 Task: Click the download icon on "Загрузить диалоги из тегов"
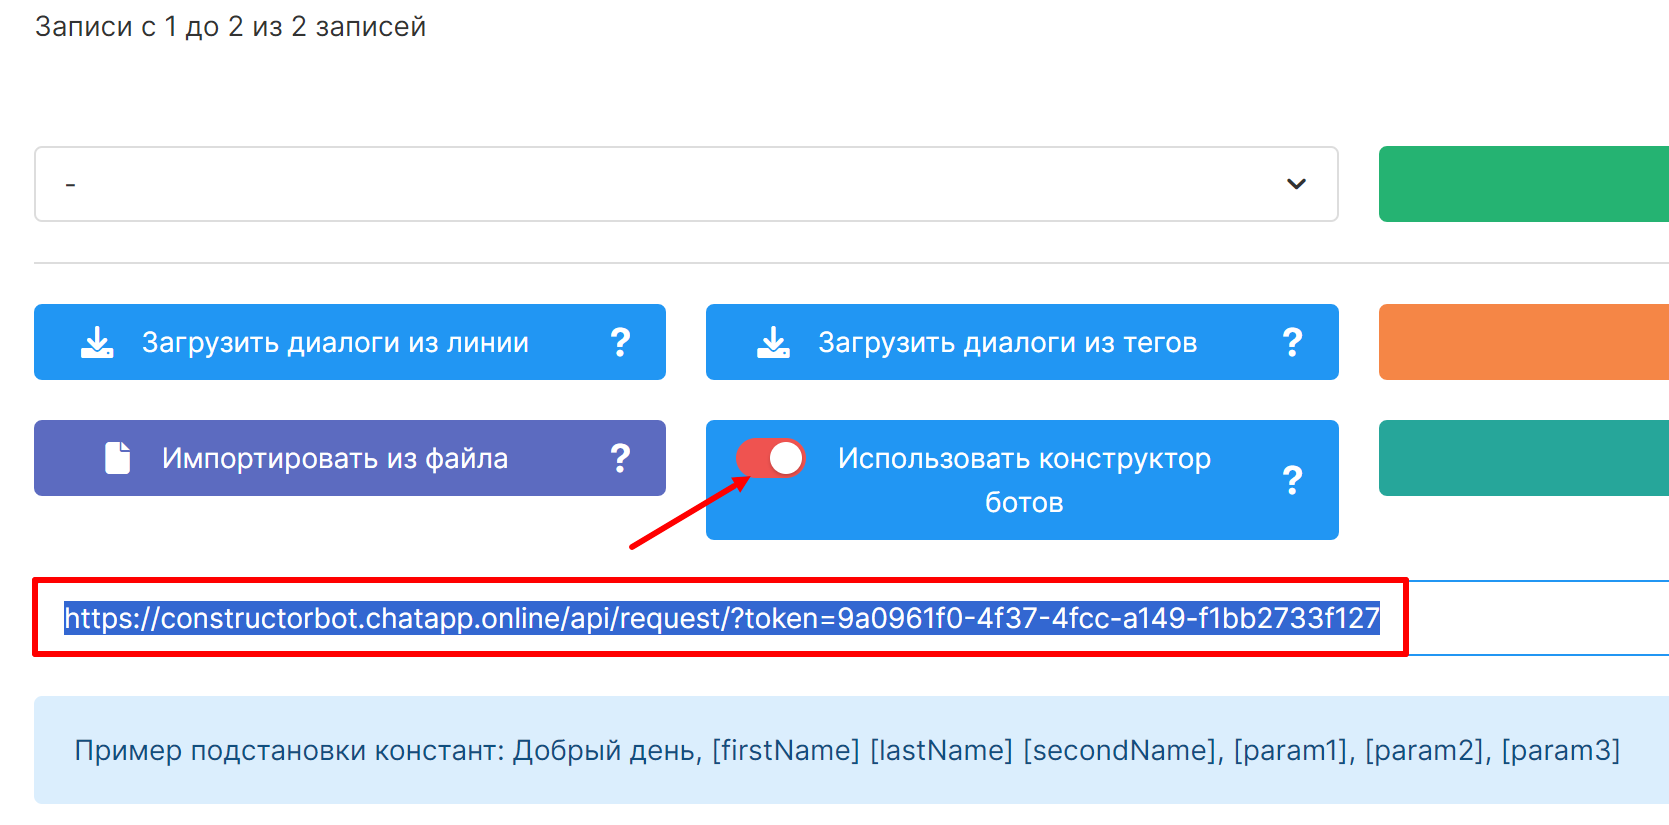click(x=773, y=342)
